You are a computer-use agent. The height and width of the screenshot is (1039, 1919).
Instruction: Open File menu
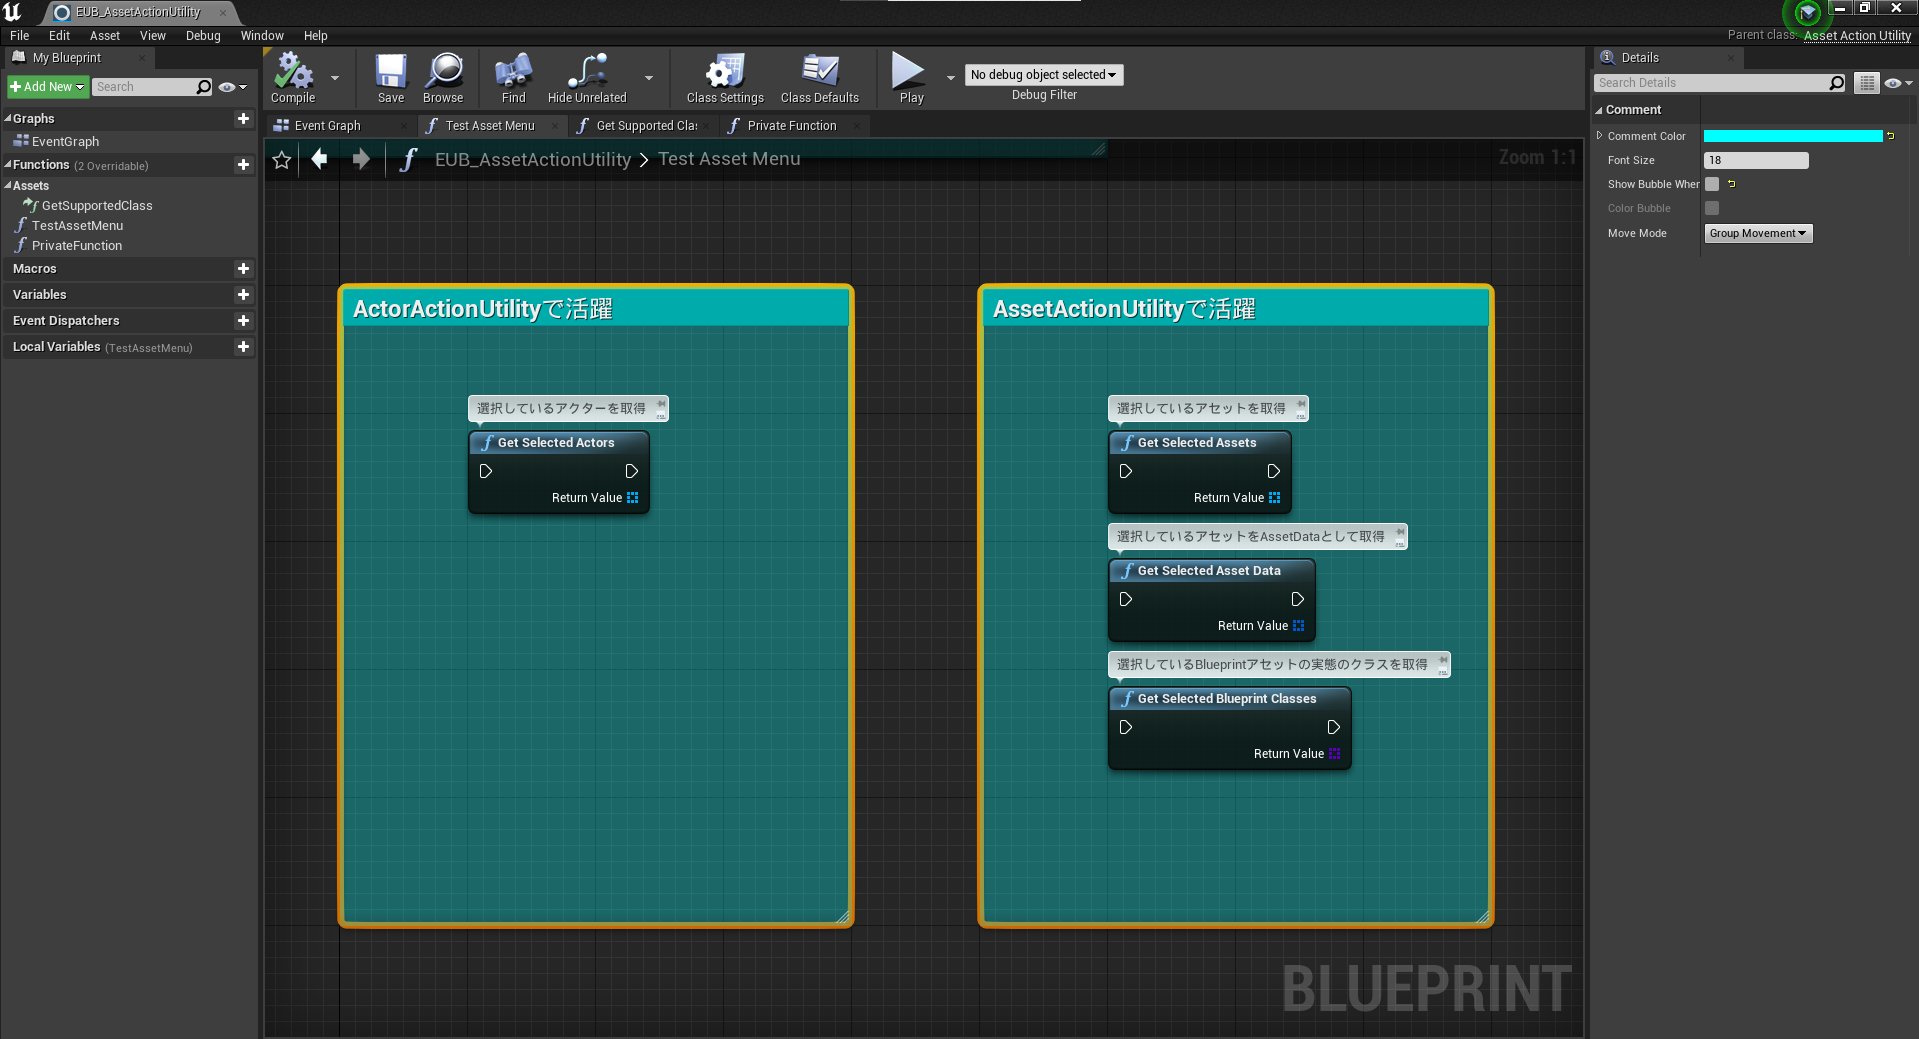tap(19, 35)
